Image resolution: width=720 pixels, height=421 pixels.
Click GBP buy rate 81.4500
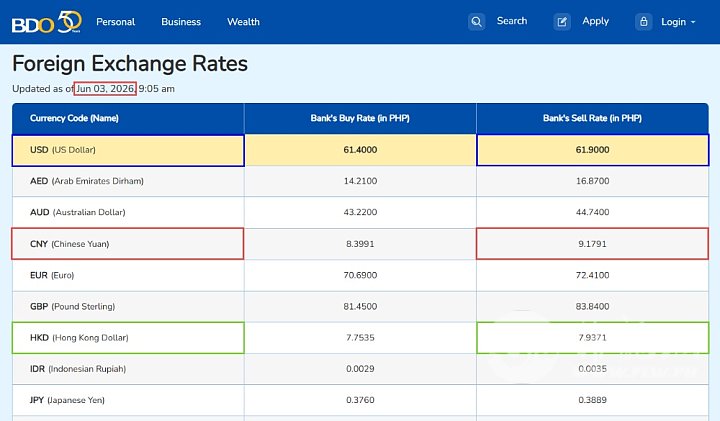coord(360,306)
